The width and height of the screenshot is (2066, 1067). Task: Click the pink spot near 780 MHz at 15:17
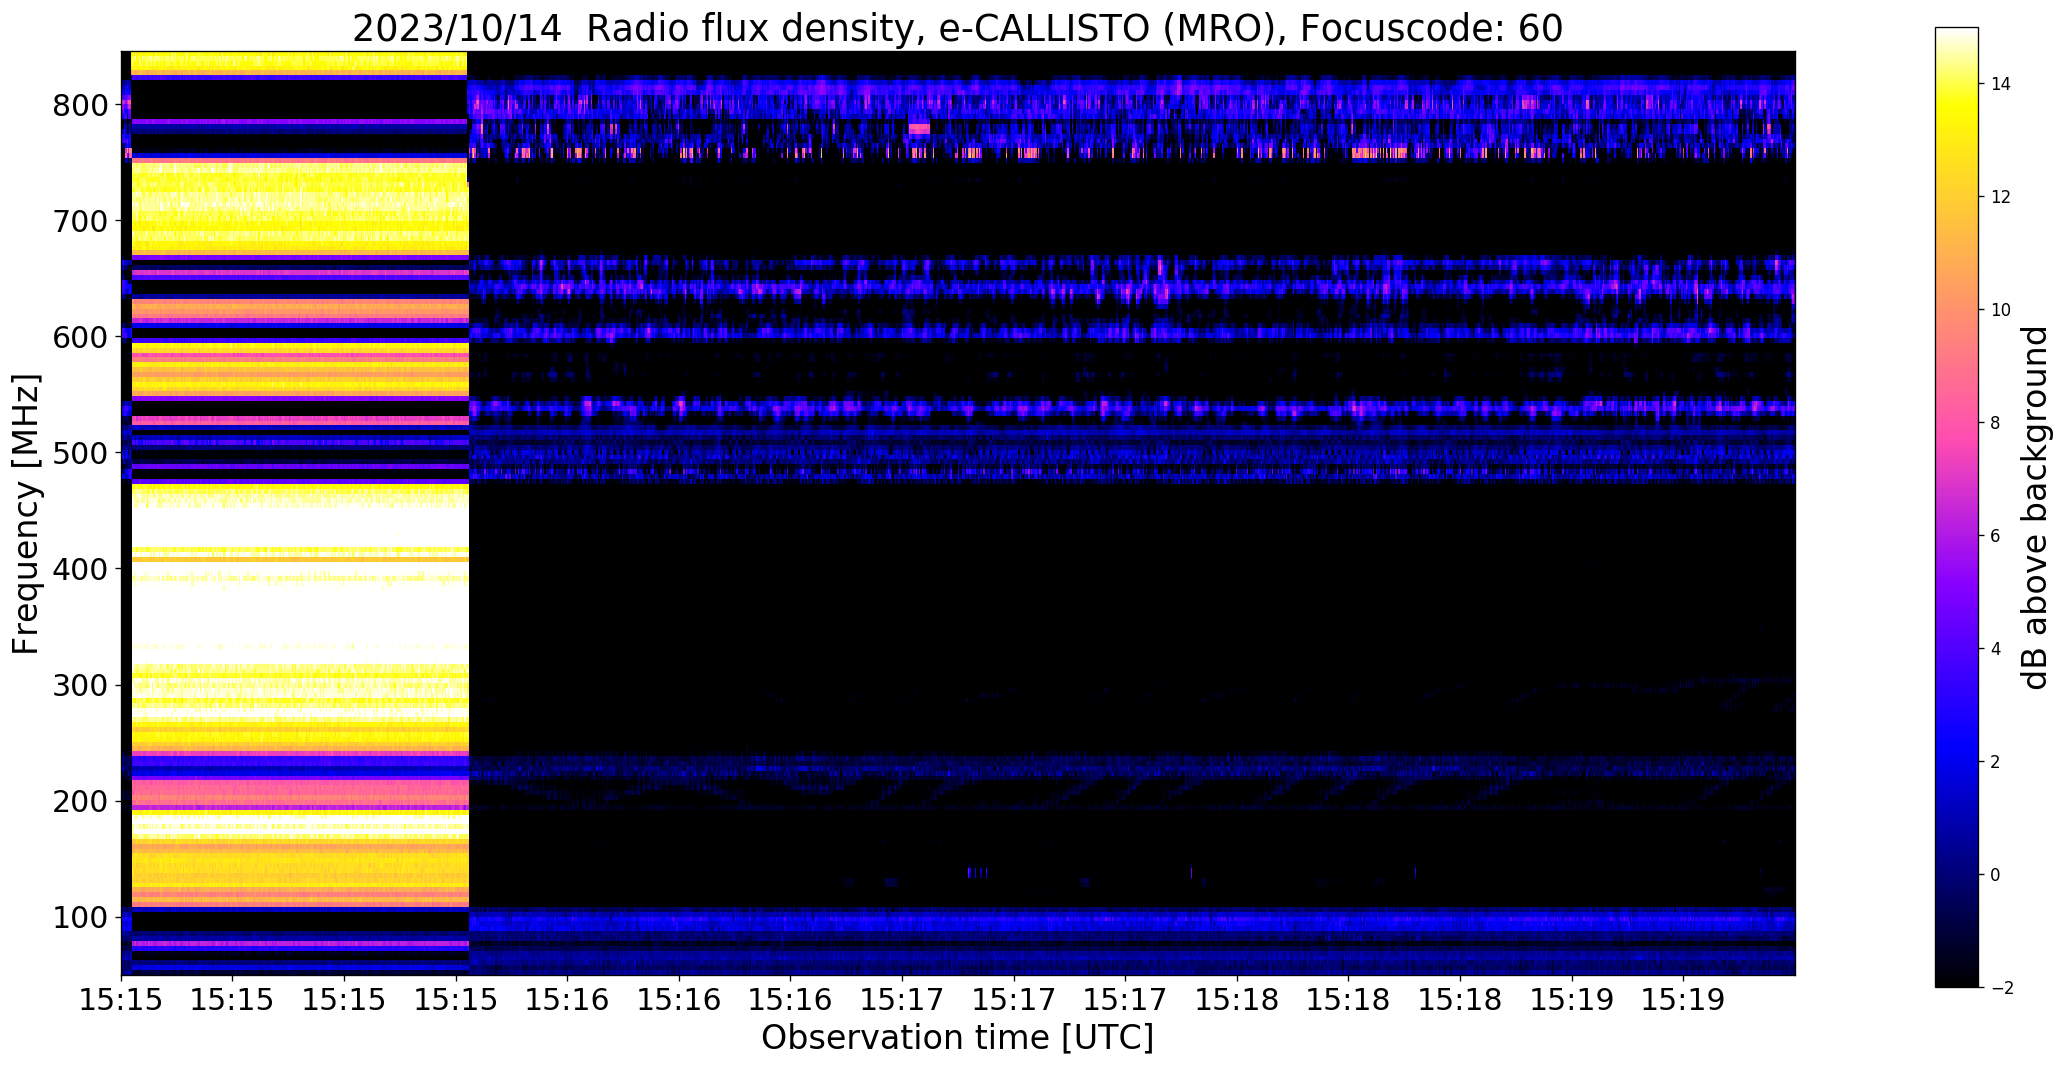919,128
